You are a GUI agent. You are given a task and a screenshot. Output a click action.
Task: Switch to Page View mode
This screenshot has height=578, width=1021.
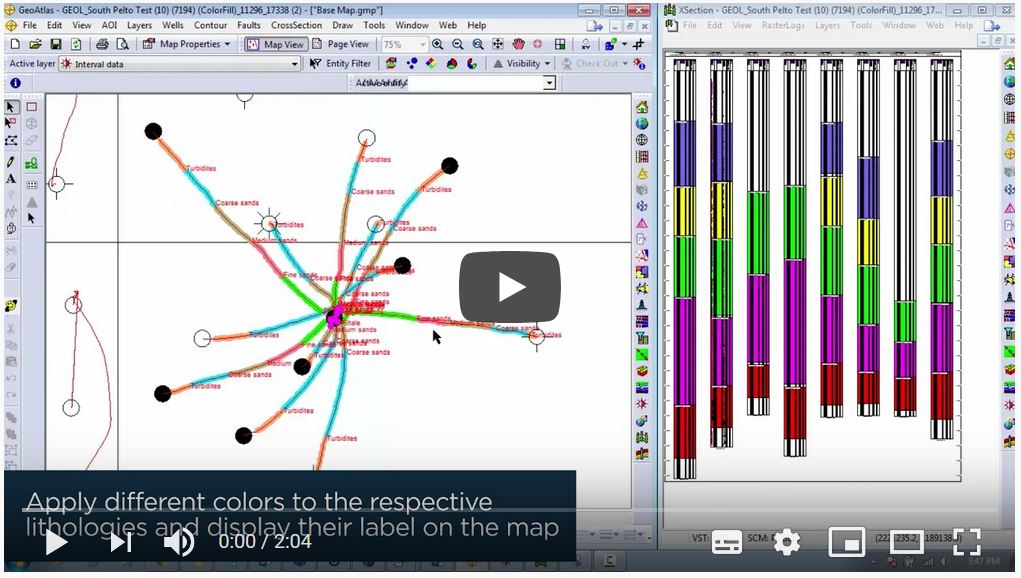(340, 45)
